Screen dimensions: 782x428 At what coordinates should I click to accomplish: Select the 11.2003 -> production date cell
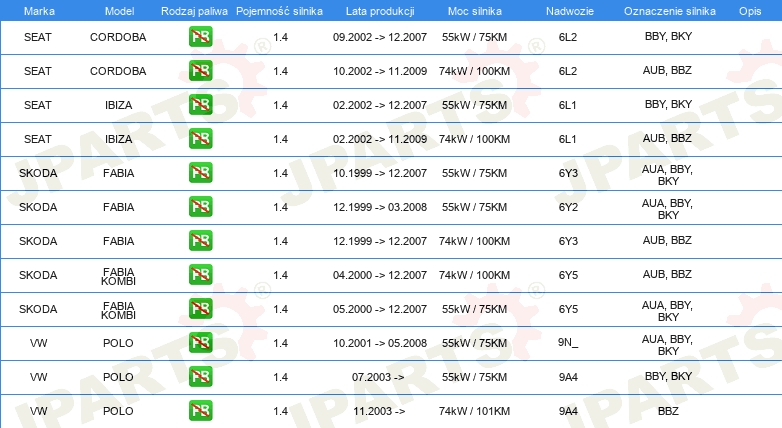[379, 411]
